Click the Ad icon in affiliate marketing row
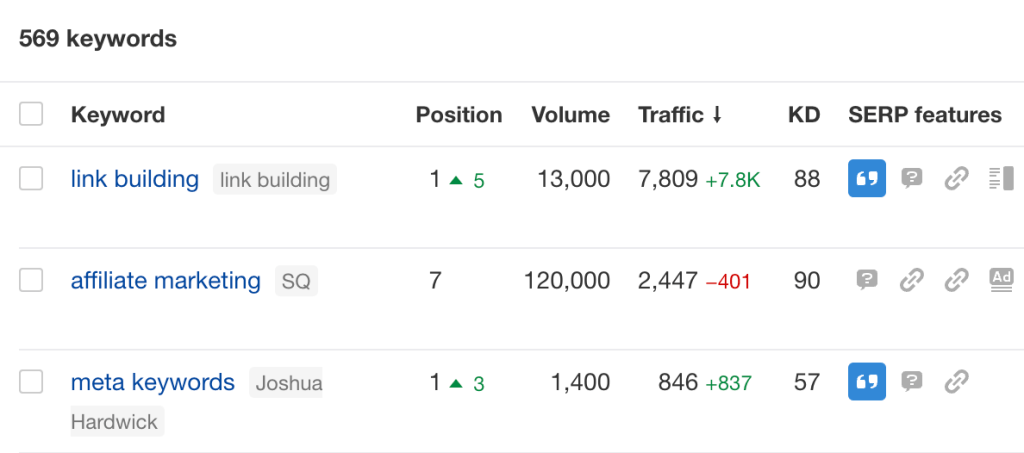Screen dimensions: 1024x453 coord(1000,280)
